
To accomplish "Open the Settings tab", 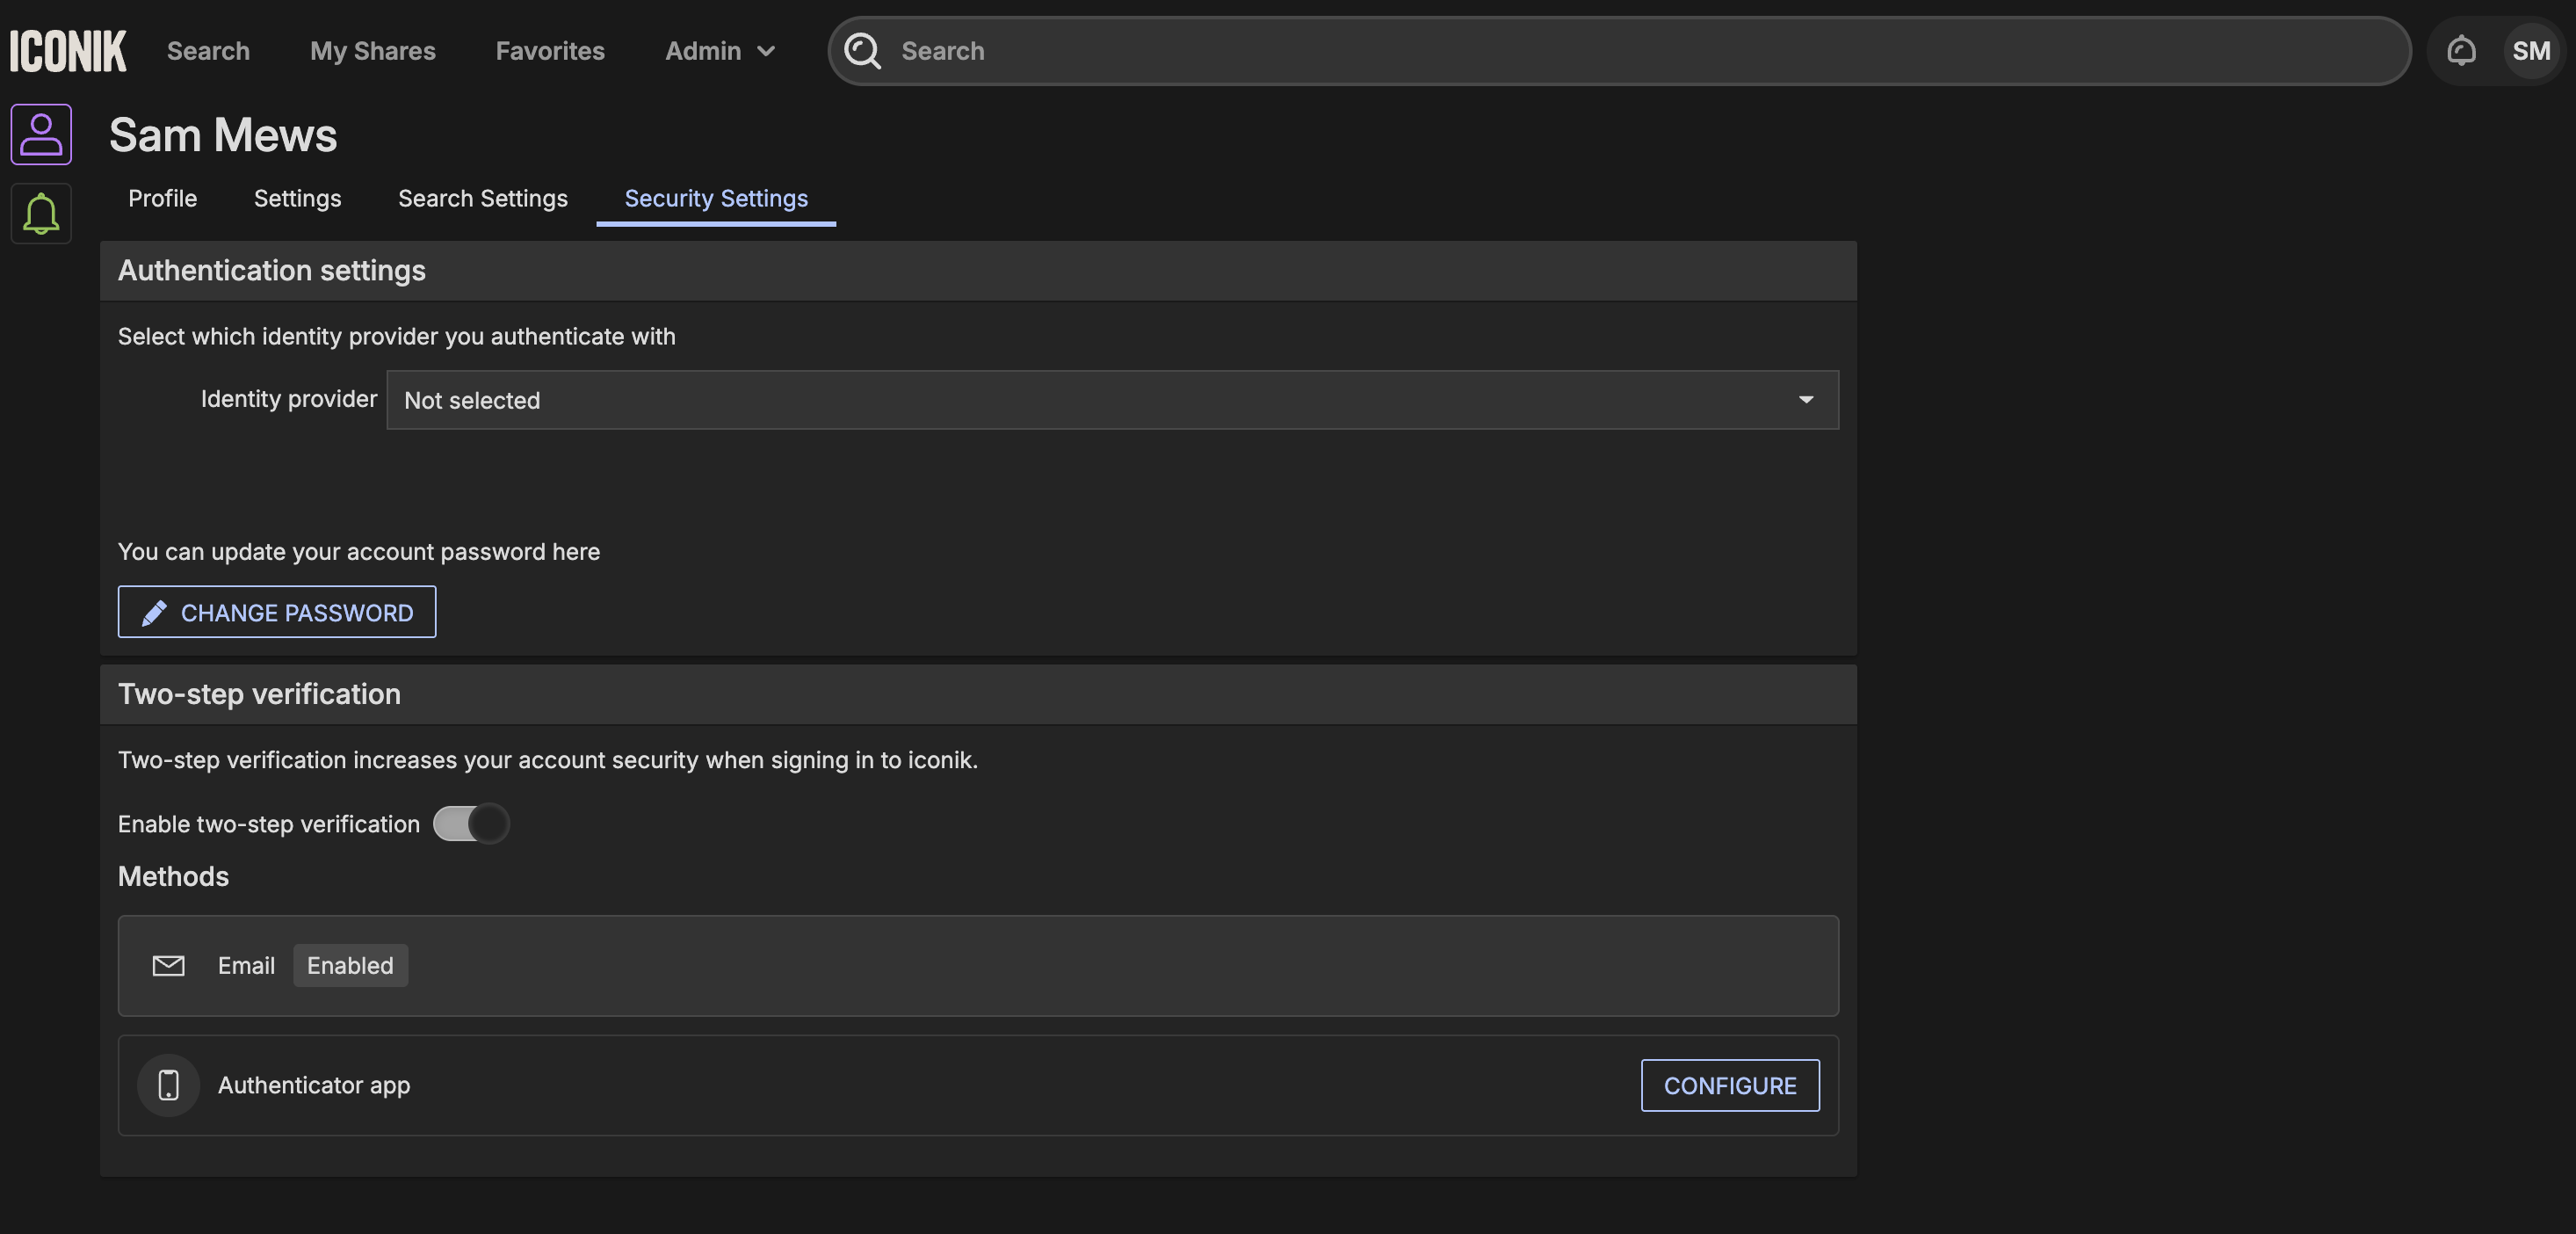I will (x=297, y=198).
